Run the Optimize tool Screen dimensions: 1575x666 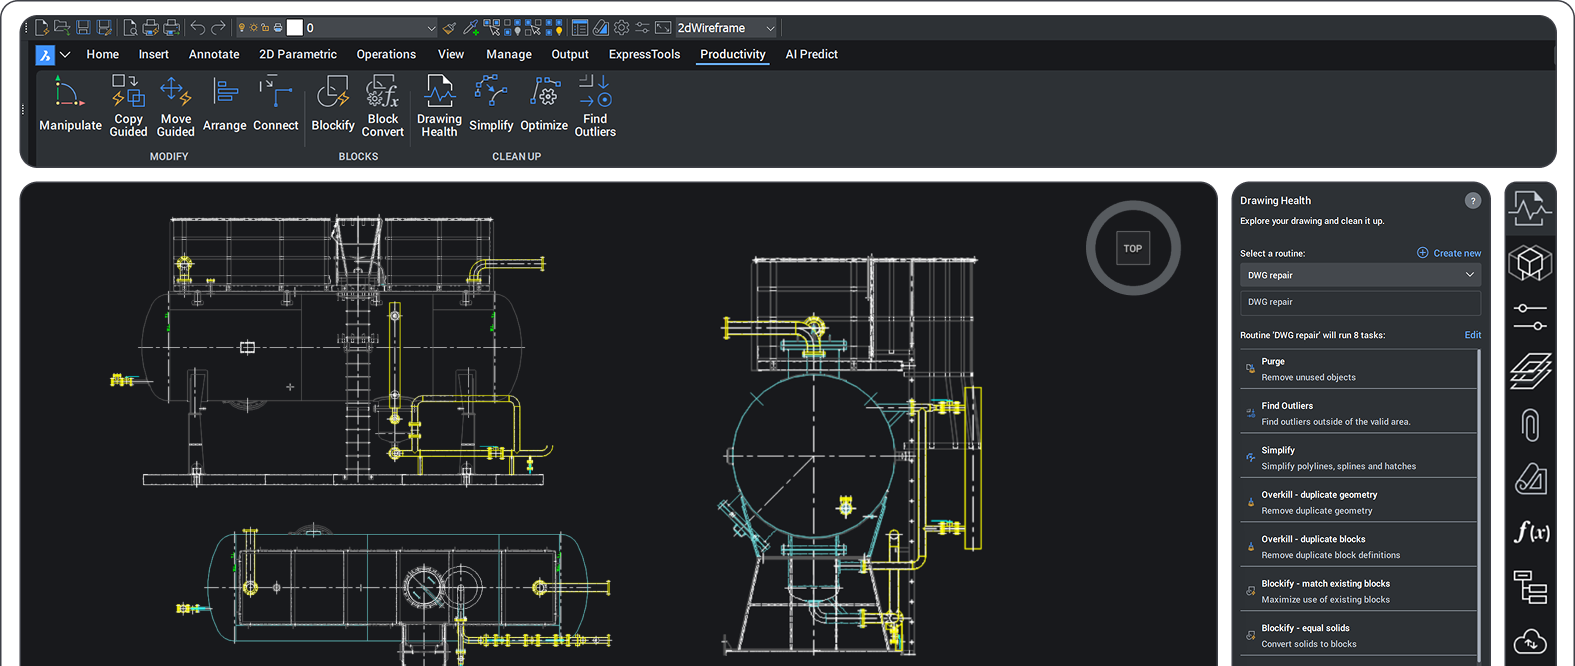(544, 104)
